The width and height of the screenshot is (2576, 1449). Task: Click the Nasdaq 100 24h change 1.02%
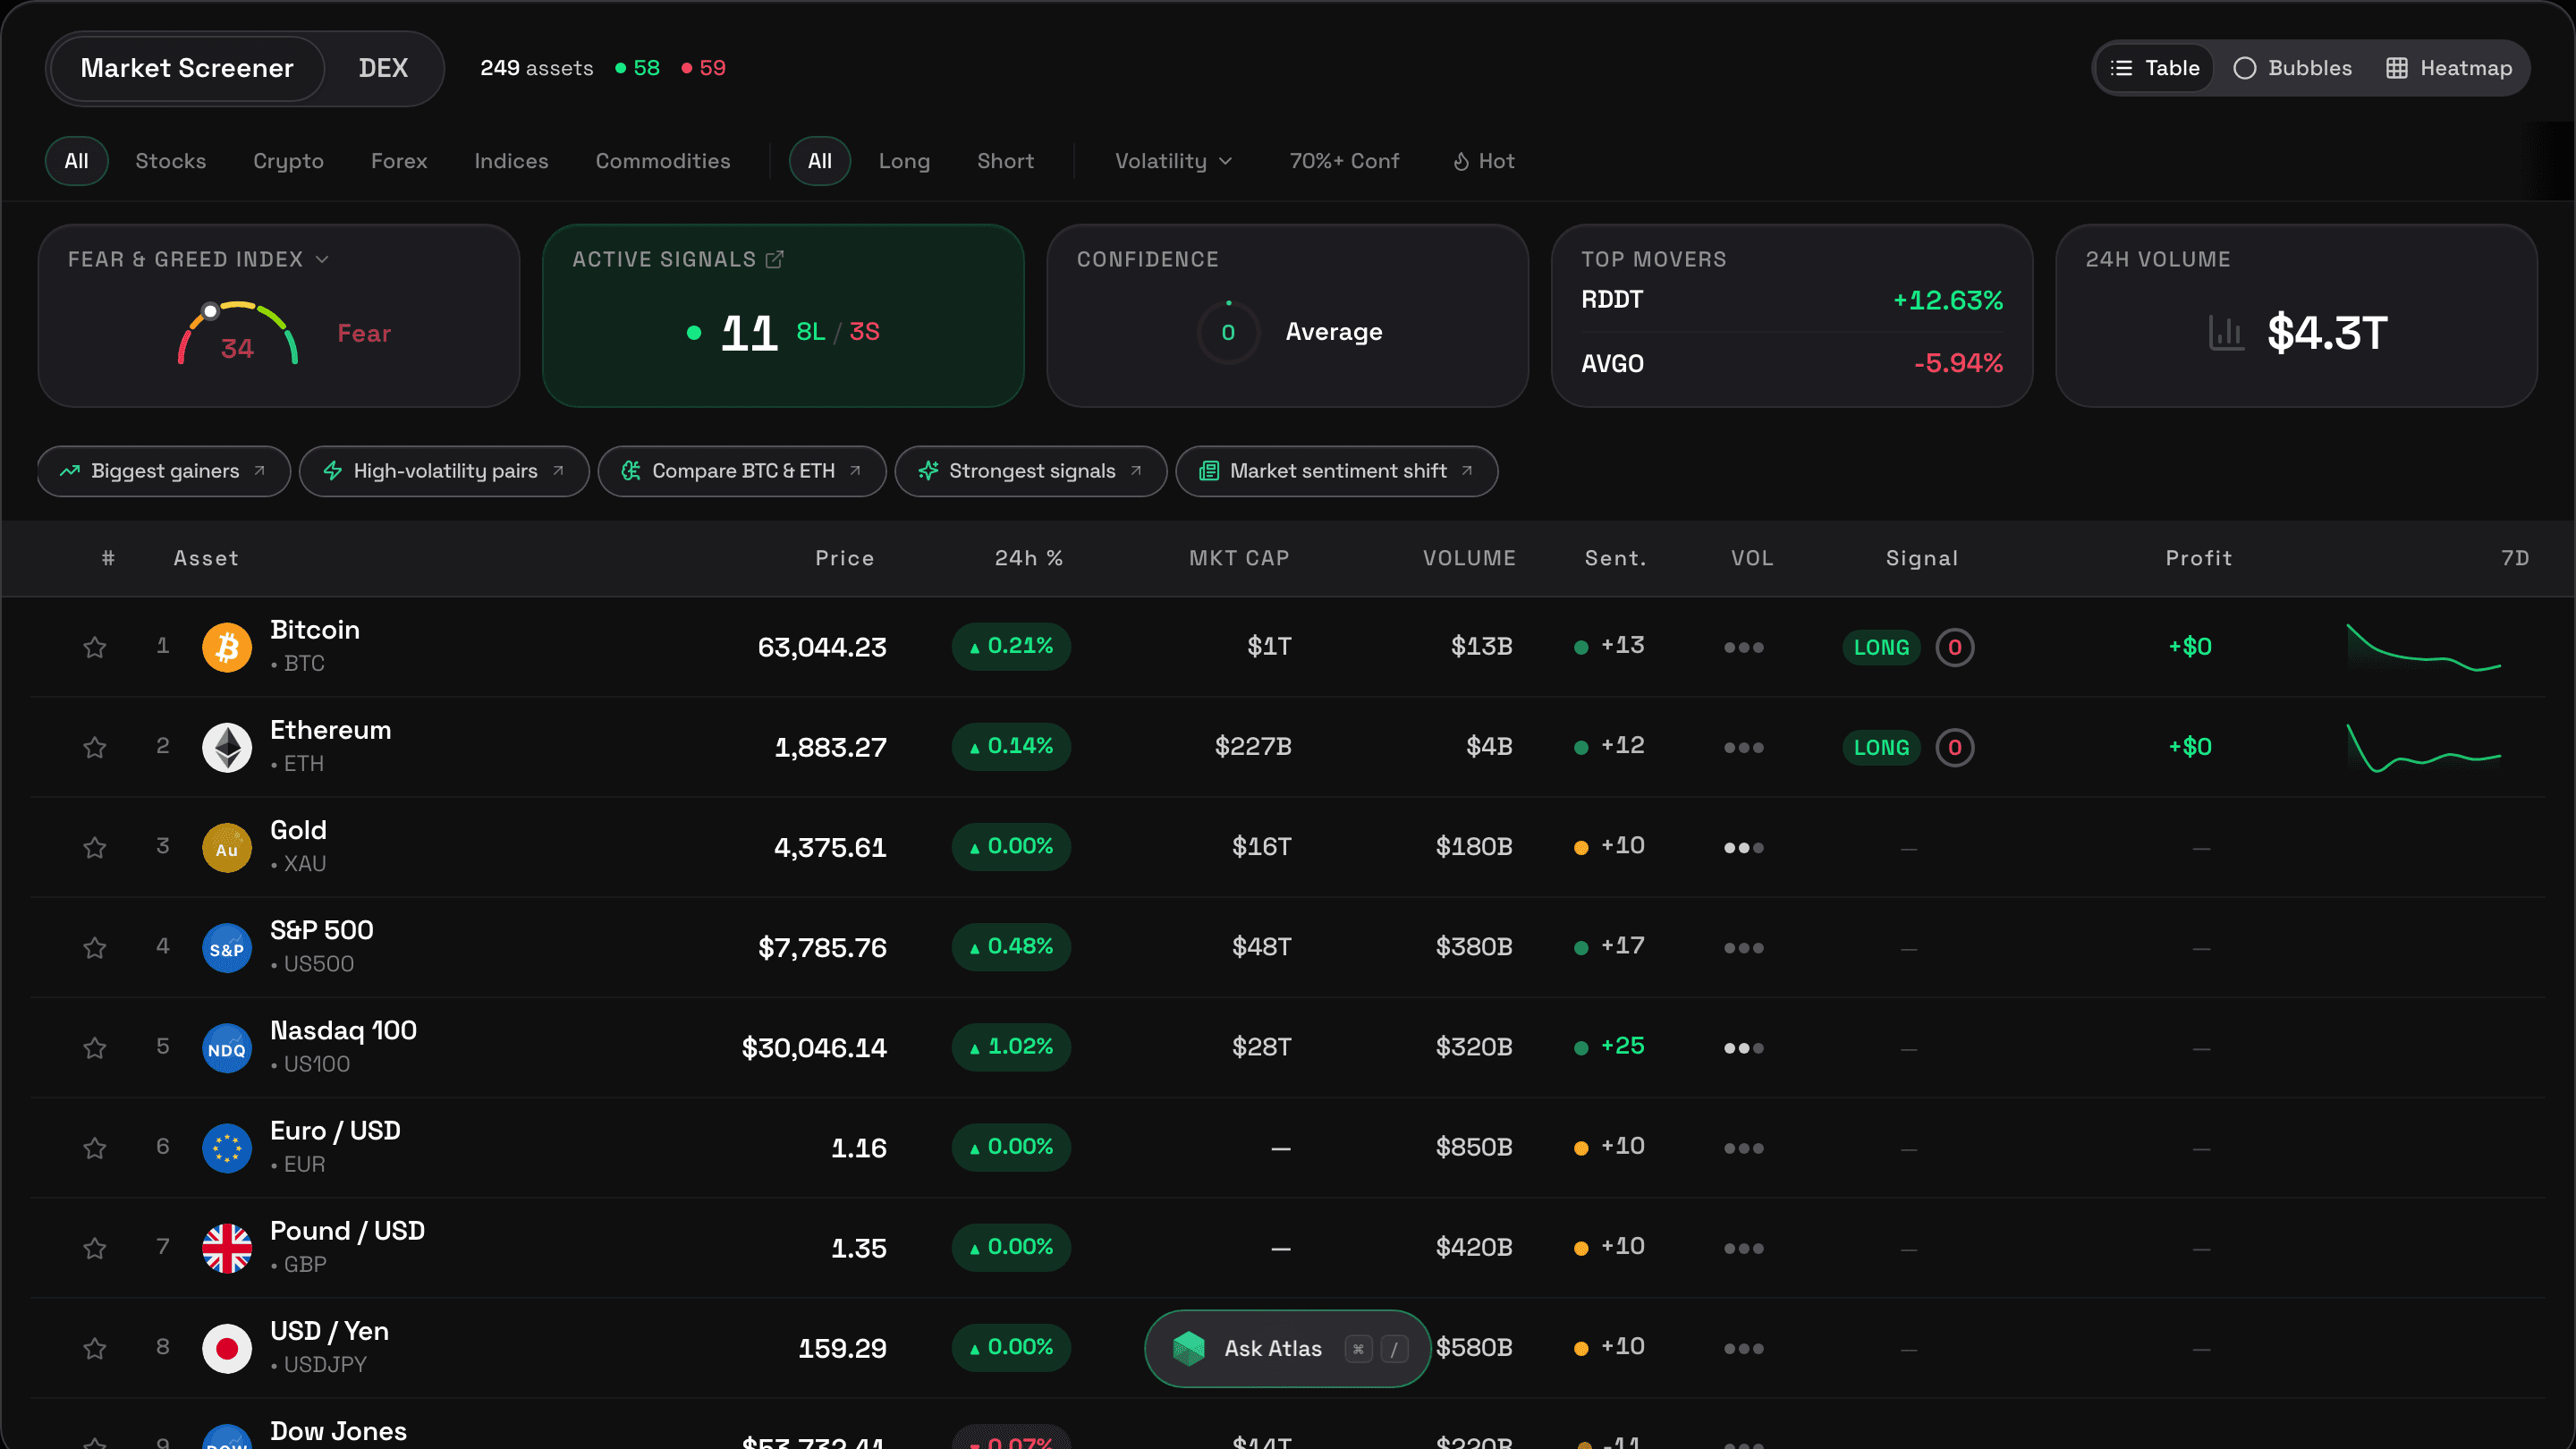[x=1011, y=1047]
